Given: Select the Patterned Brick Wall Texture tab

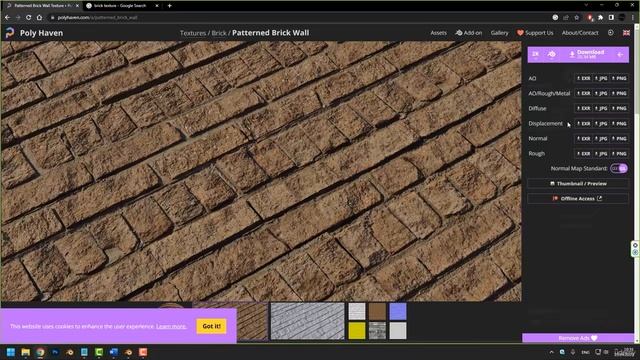Looking at the screenshot, I should 42,6.
